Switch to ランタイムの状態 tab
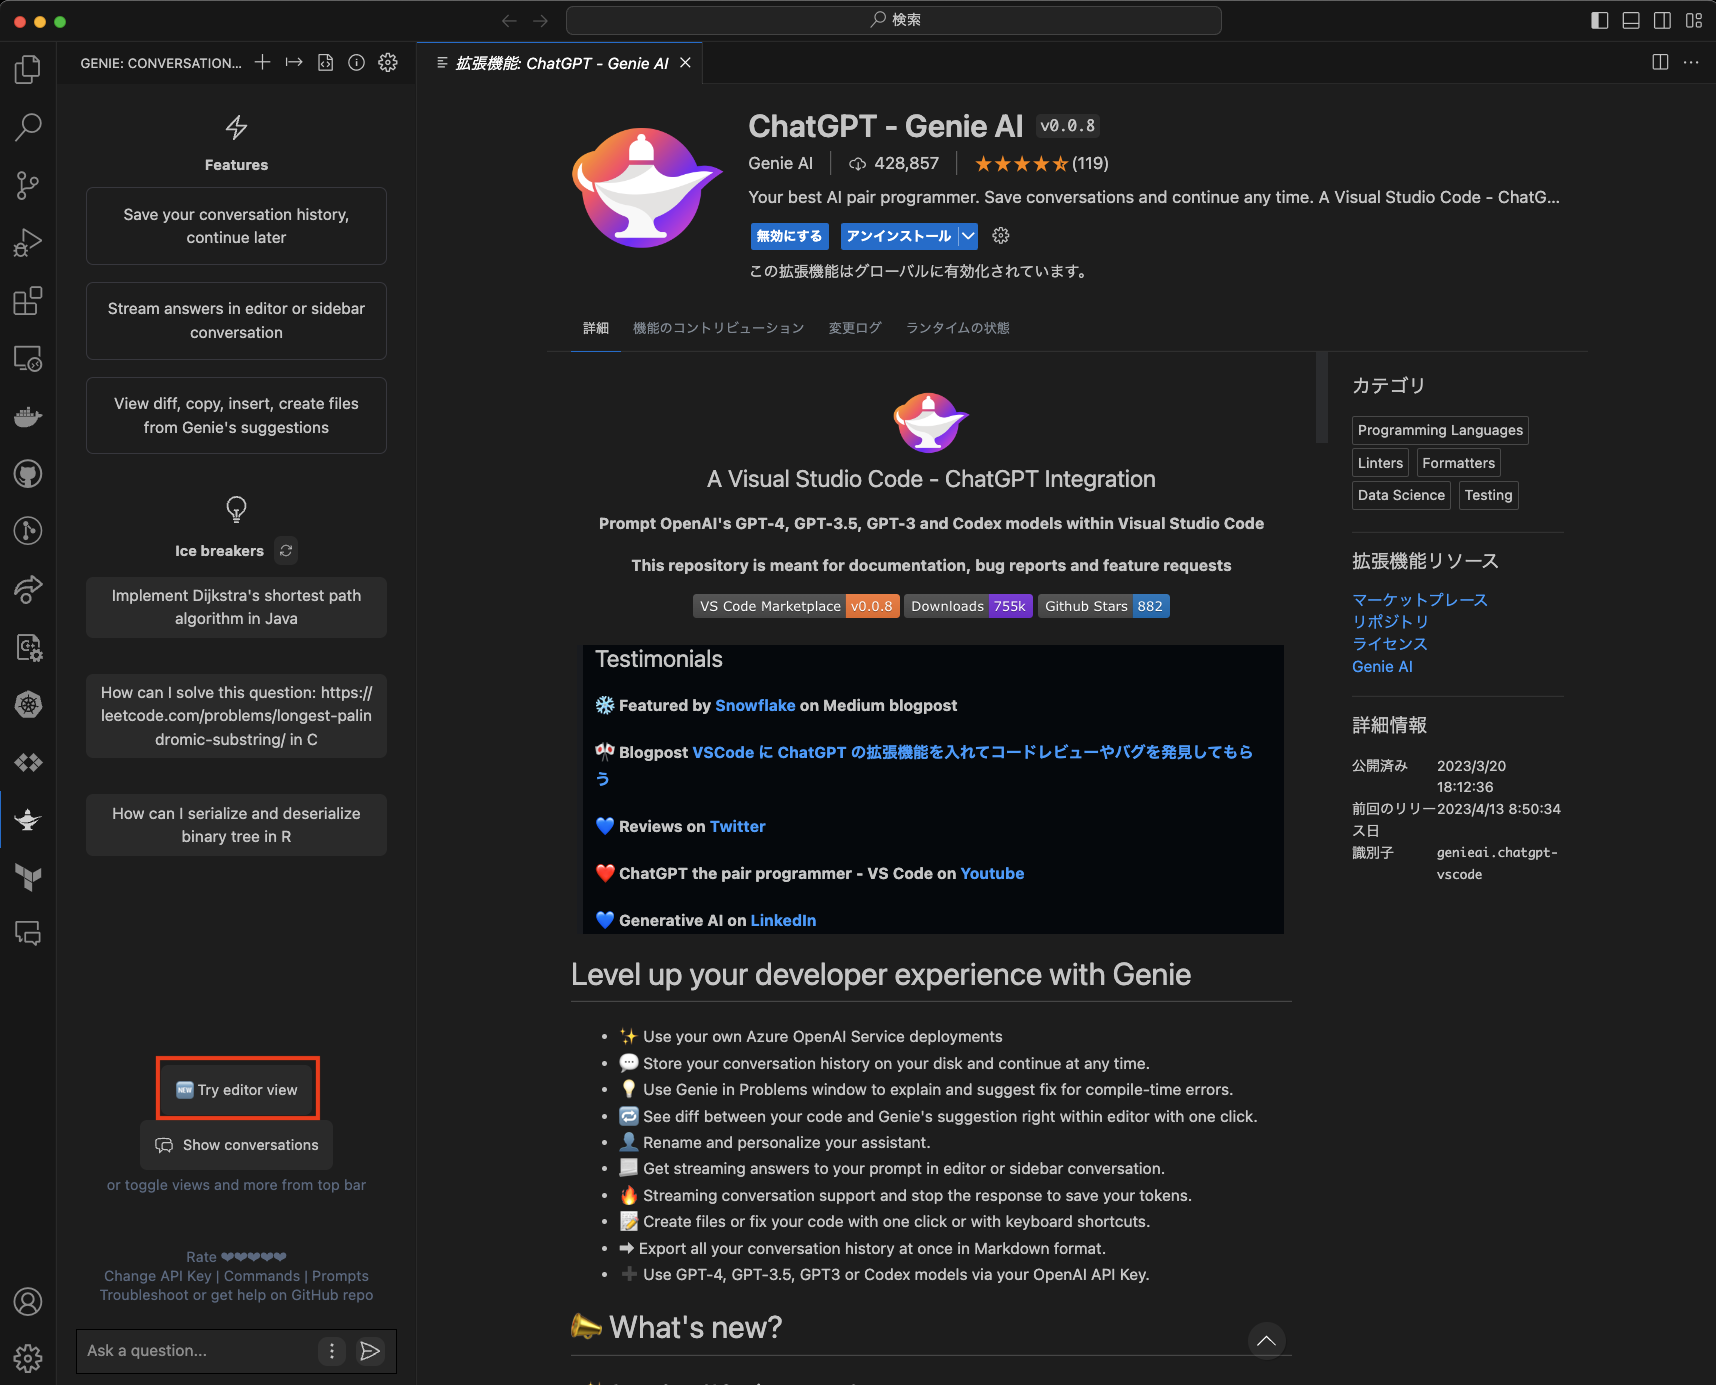This screenshot has height=1385, width=1716. pyautogui.click(x=958, y=328)
